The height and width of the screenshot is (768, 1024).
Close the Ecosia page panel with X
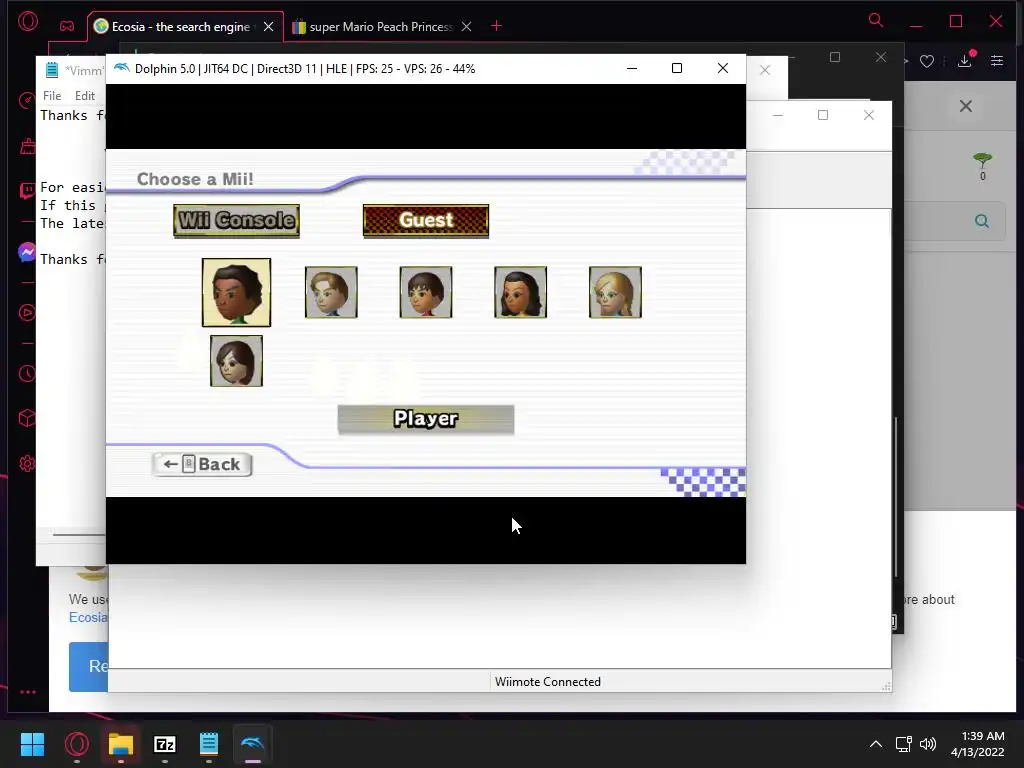(x=966, y=106)
